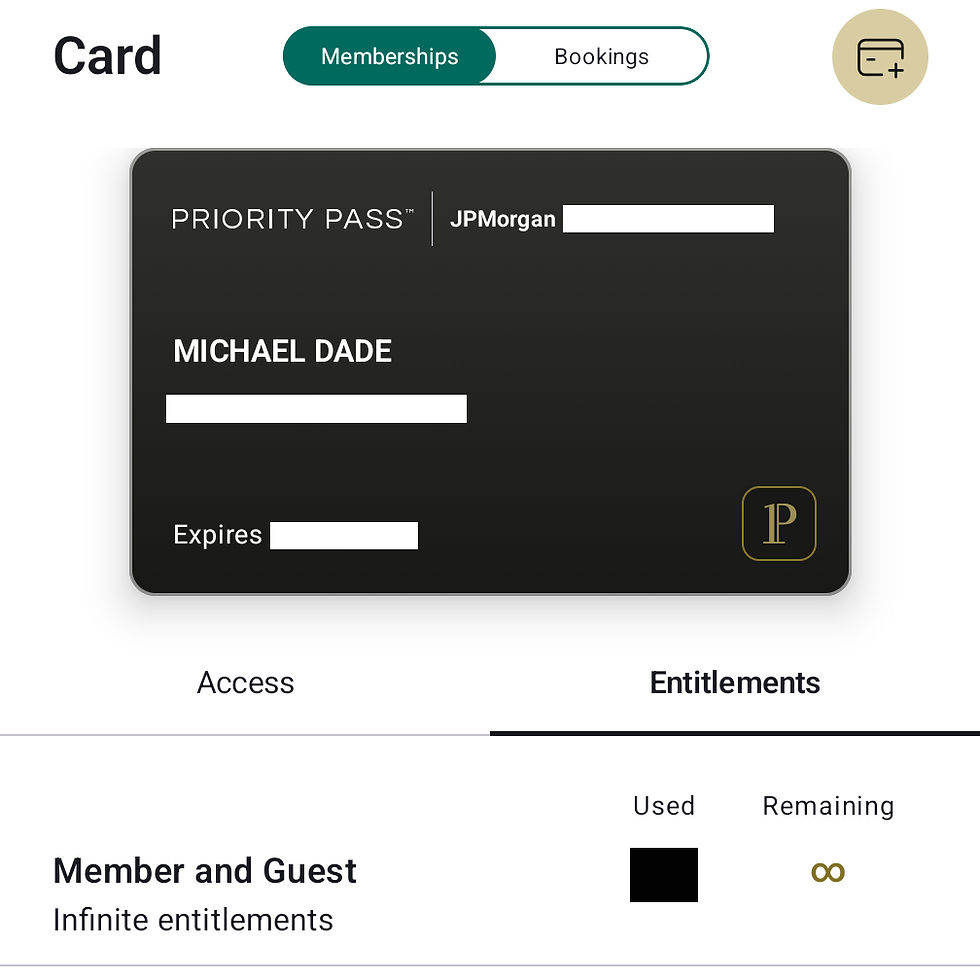Click the JPMorgan label on the card
Screen dimensions: 980x980
[x=502, y=219]
